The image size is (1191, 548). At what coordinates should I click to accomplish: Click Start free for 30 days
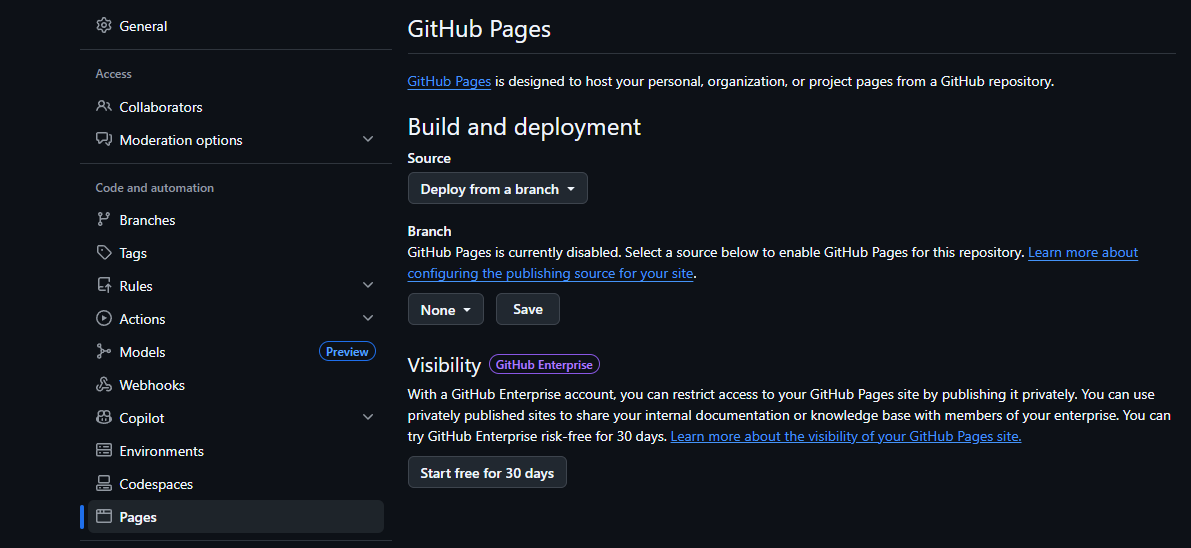487,473
